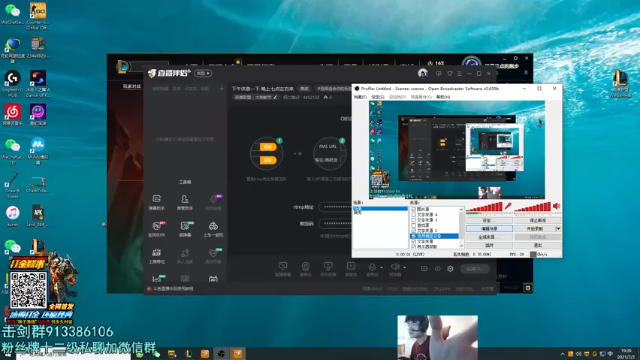Open user avatar in streaming companion header

(x=422, y=73)
